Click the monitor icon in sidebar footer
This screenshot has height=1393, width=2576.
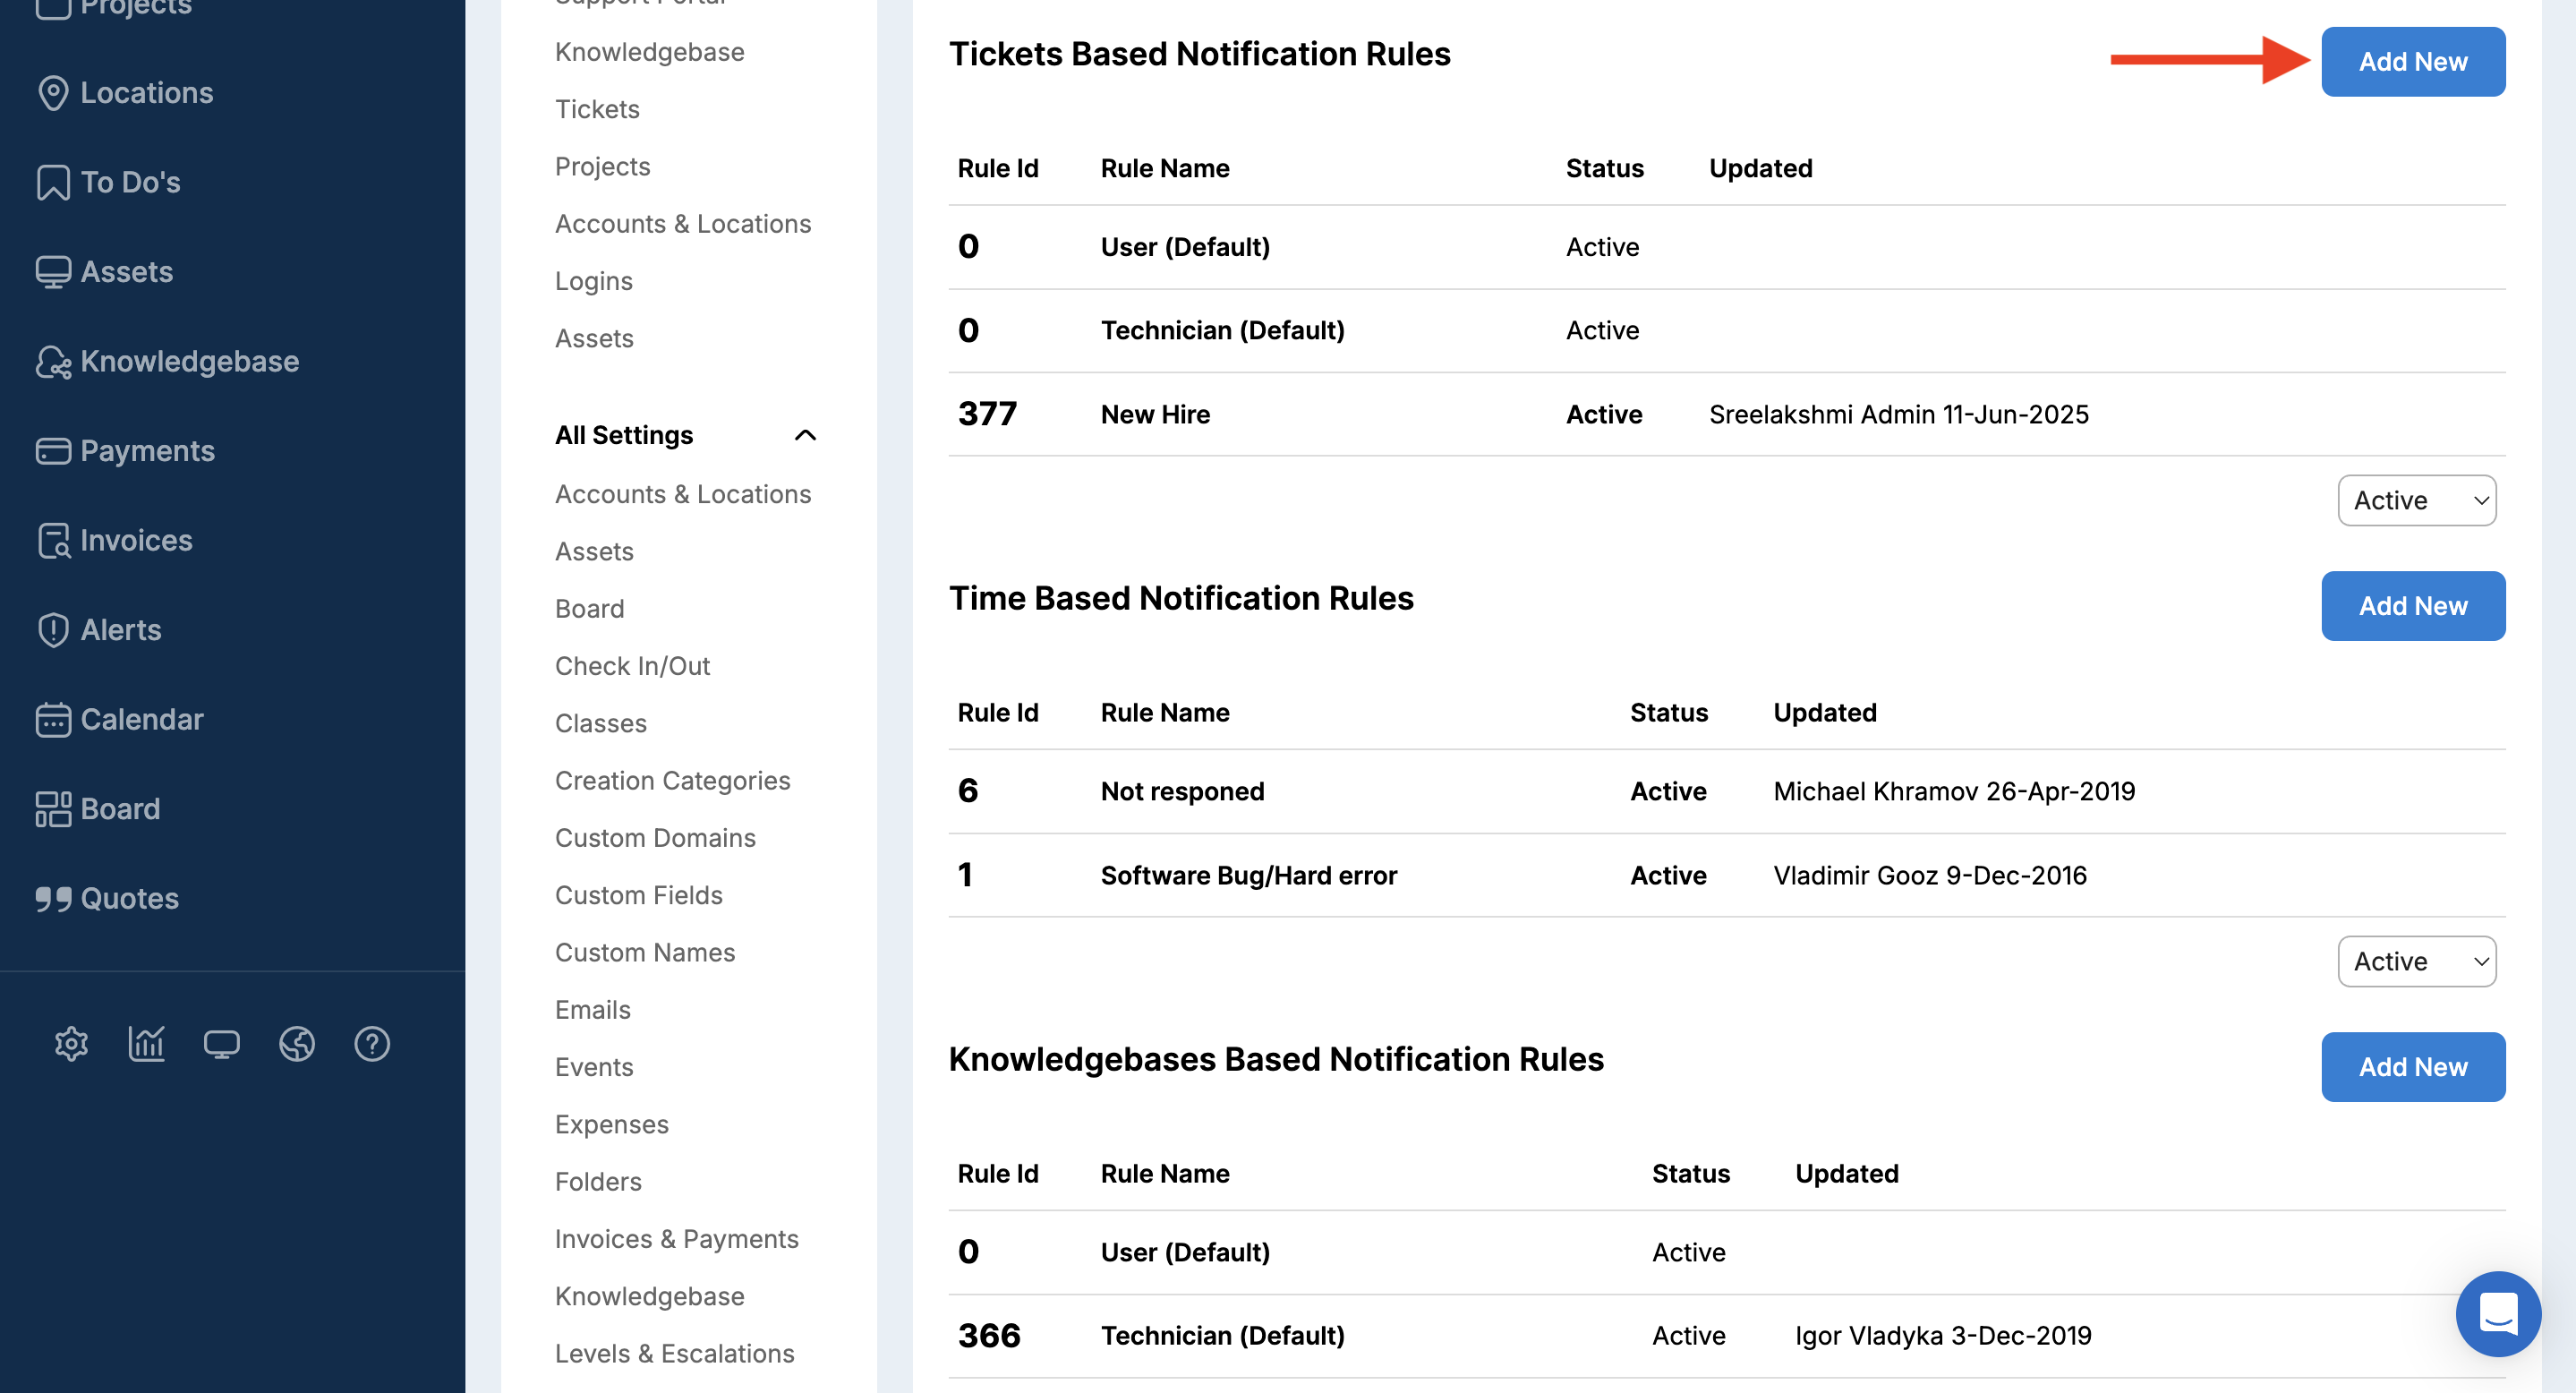tap(221, 1044)
